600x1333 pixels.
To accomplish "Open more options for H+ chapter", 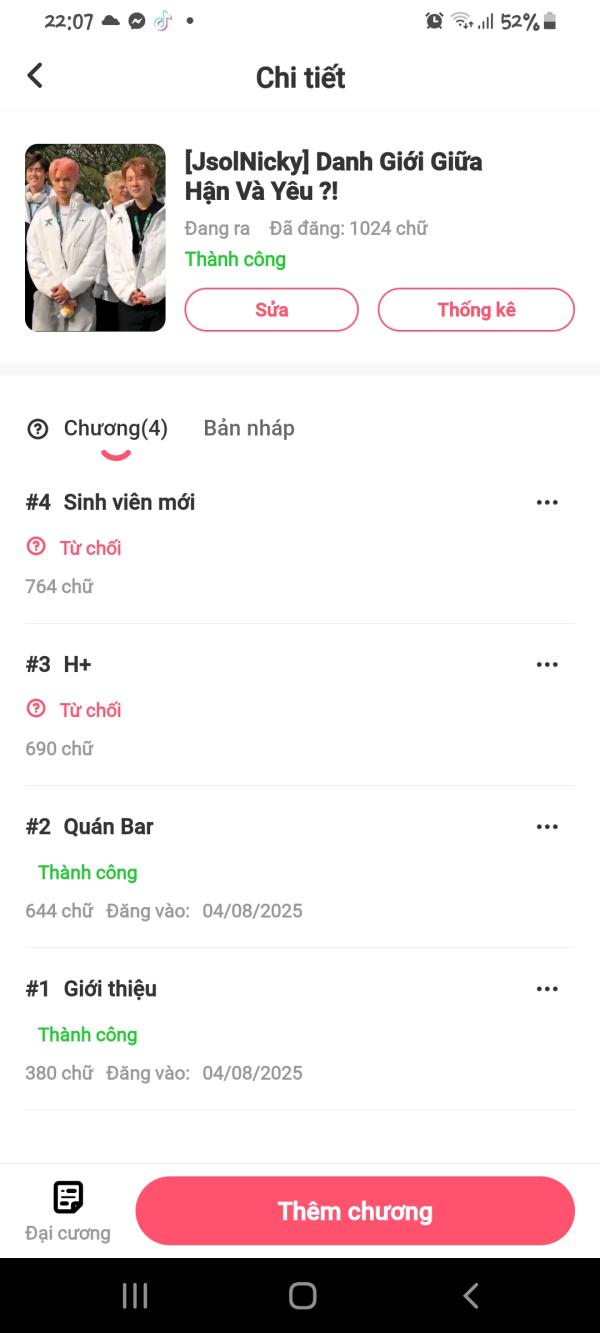I will (547, 664).
